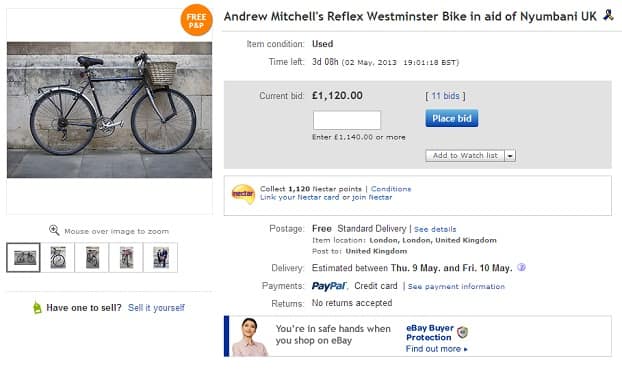Select the first bike thumbnail
Screen dimensions: 622x373
tap(23, 258)
